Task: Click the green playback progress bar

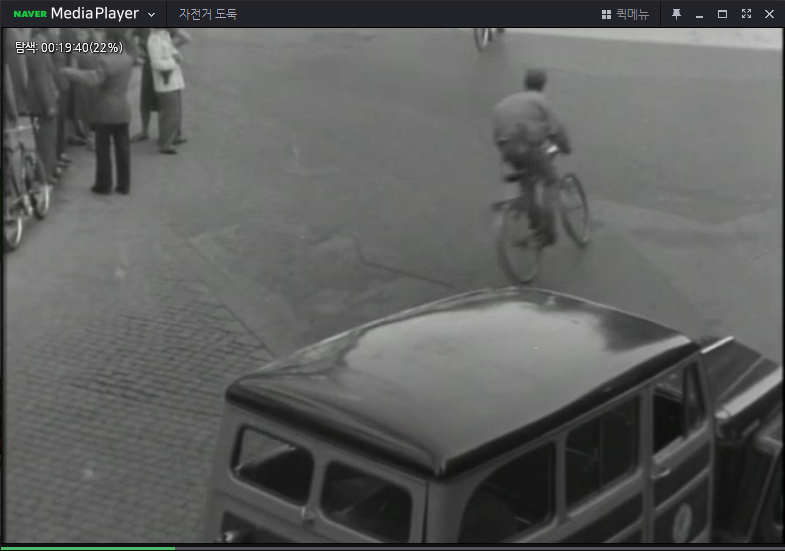Action: [88, 548]
